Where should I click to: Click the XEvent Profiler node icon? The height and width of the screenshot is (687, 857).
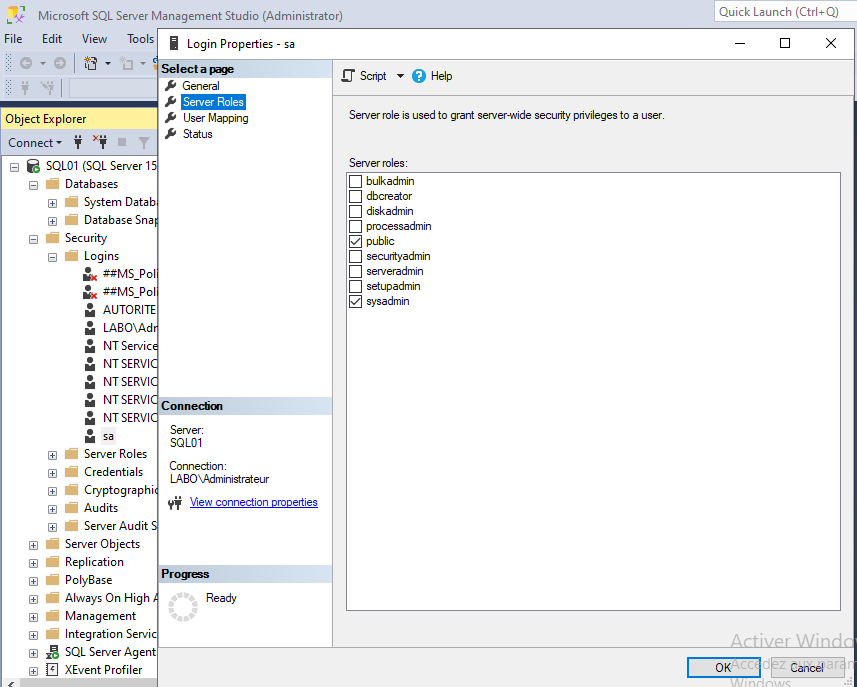coord(52,670)
